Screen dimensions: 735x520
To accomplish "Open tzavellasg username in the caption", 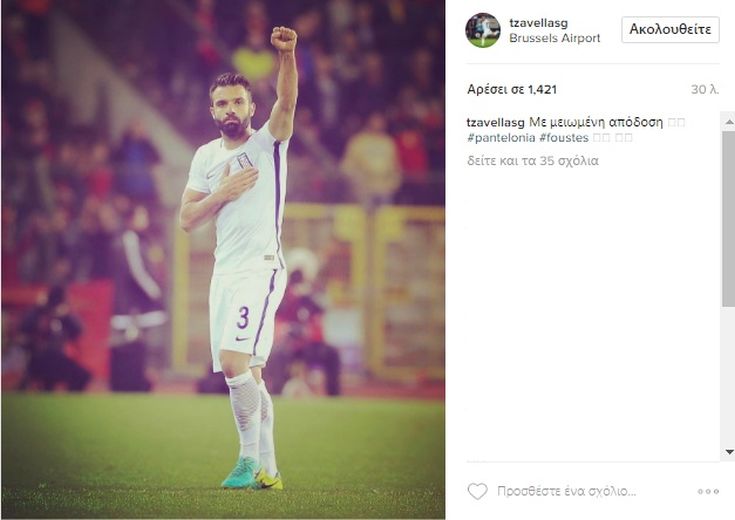I will [x=495, y=122].
